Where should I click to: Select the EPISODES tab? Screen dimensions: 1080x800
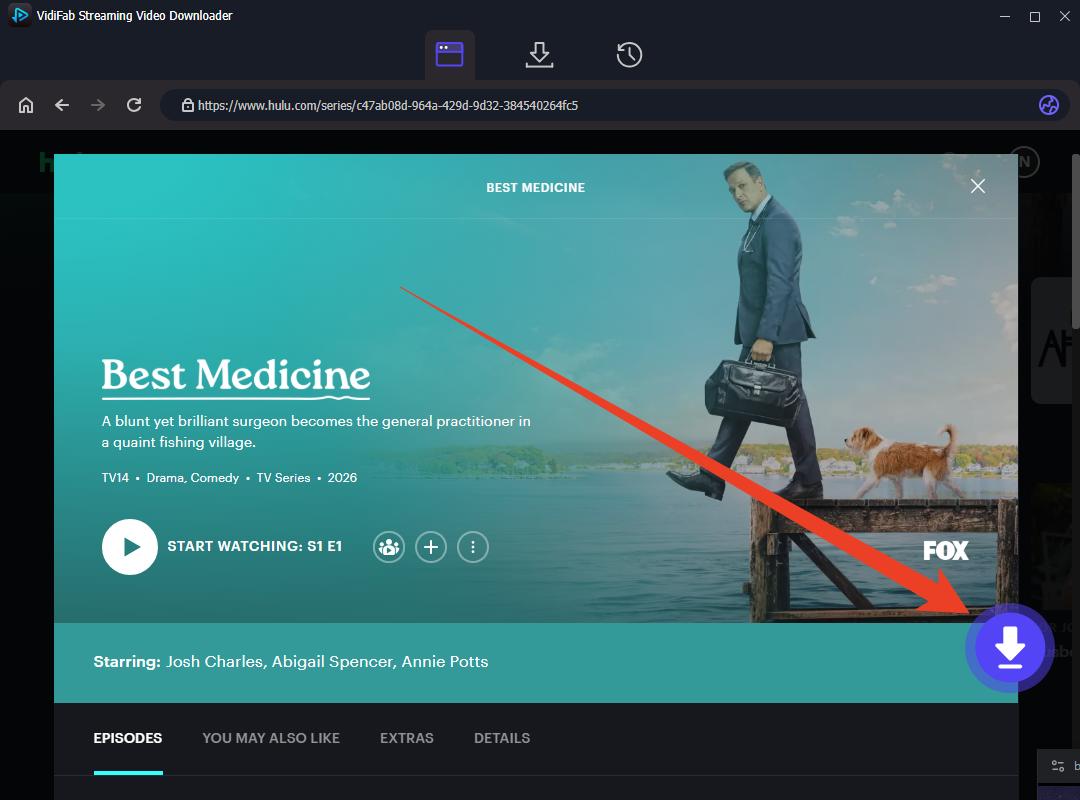(128, 738)
